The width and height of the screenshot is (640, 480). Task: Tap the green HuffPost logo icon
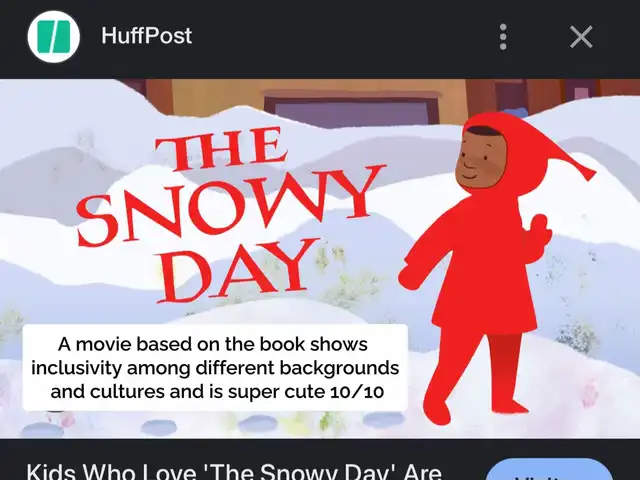[53, 36]
